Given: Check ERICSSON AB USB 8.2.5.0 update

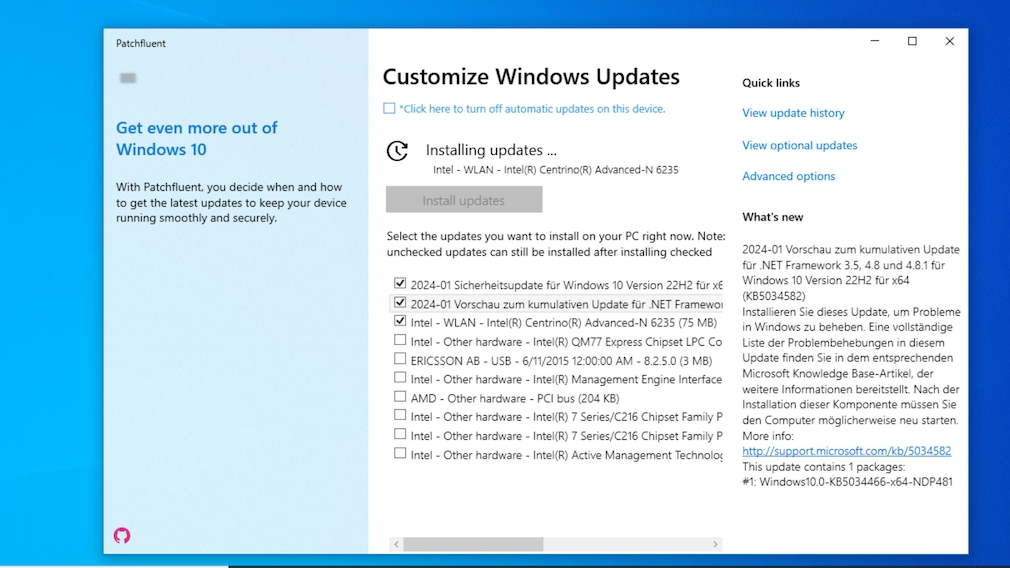Looking at the screenshot, I should 400,359.
